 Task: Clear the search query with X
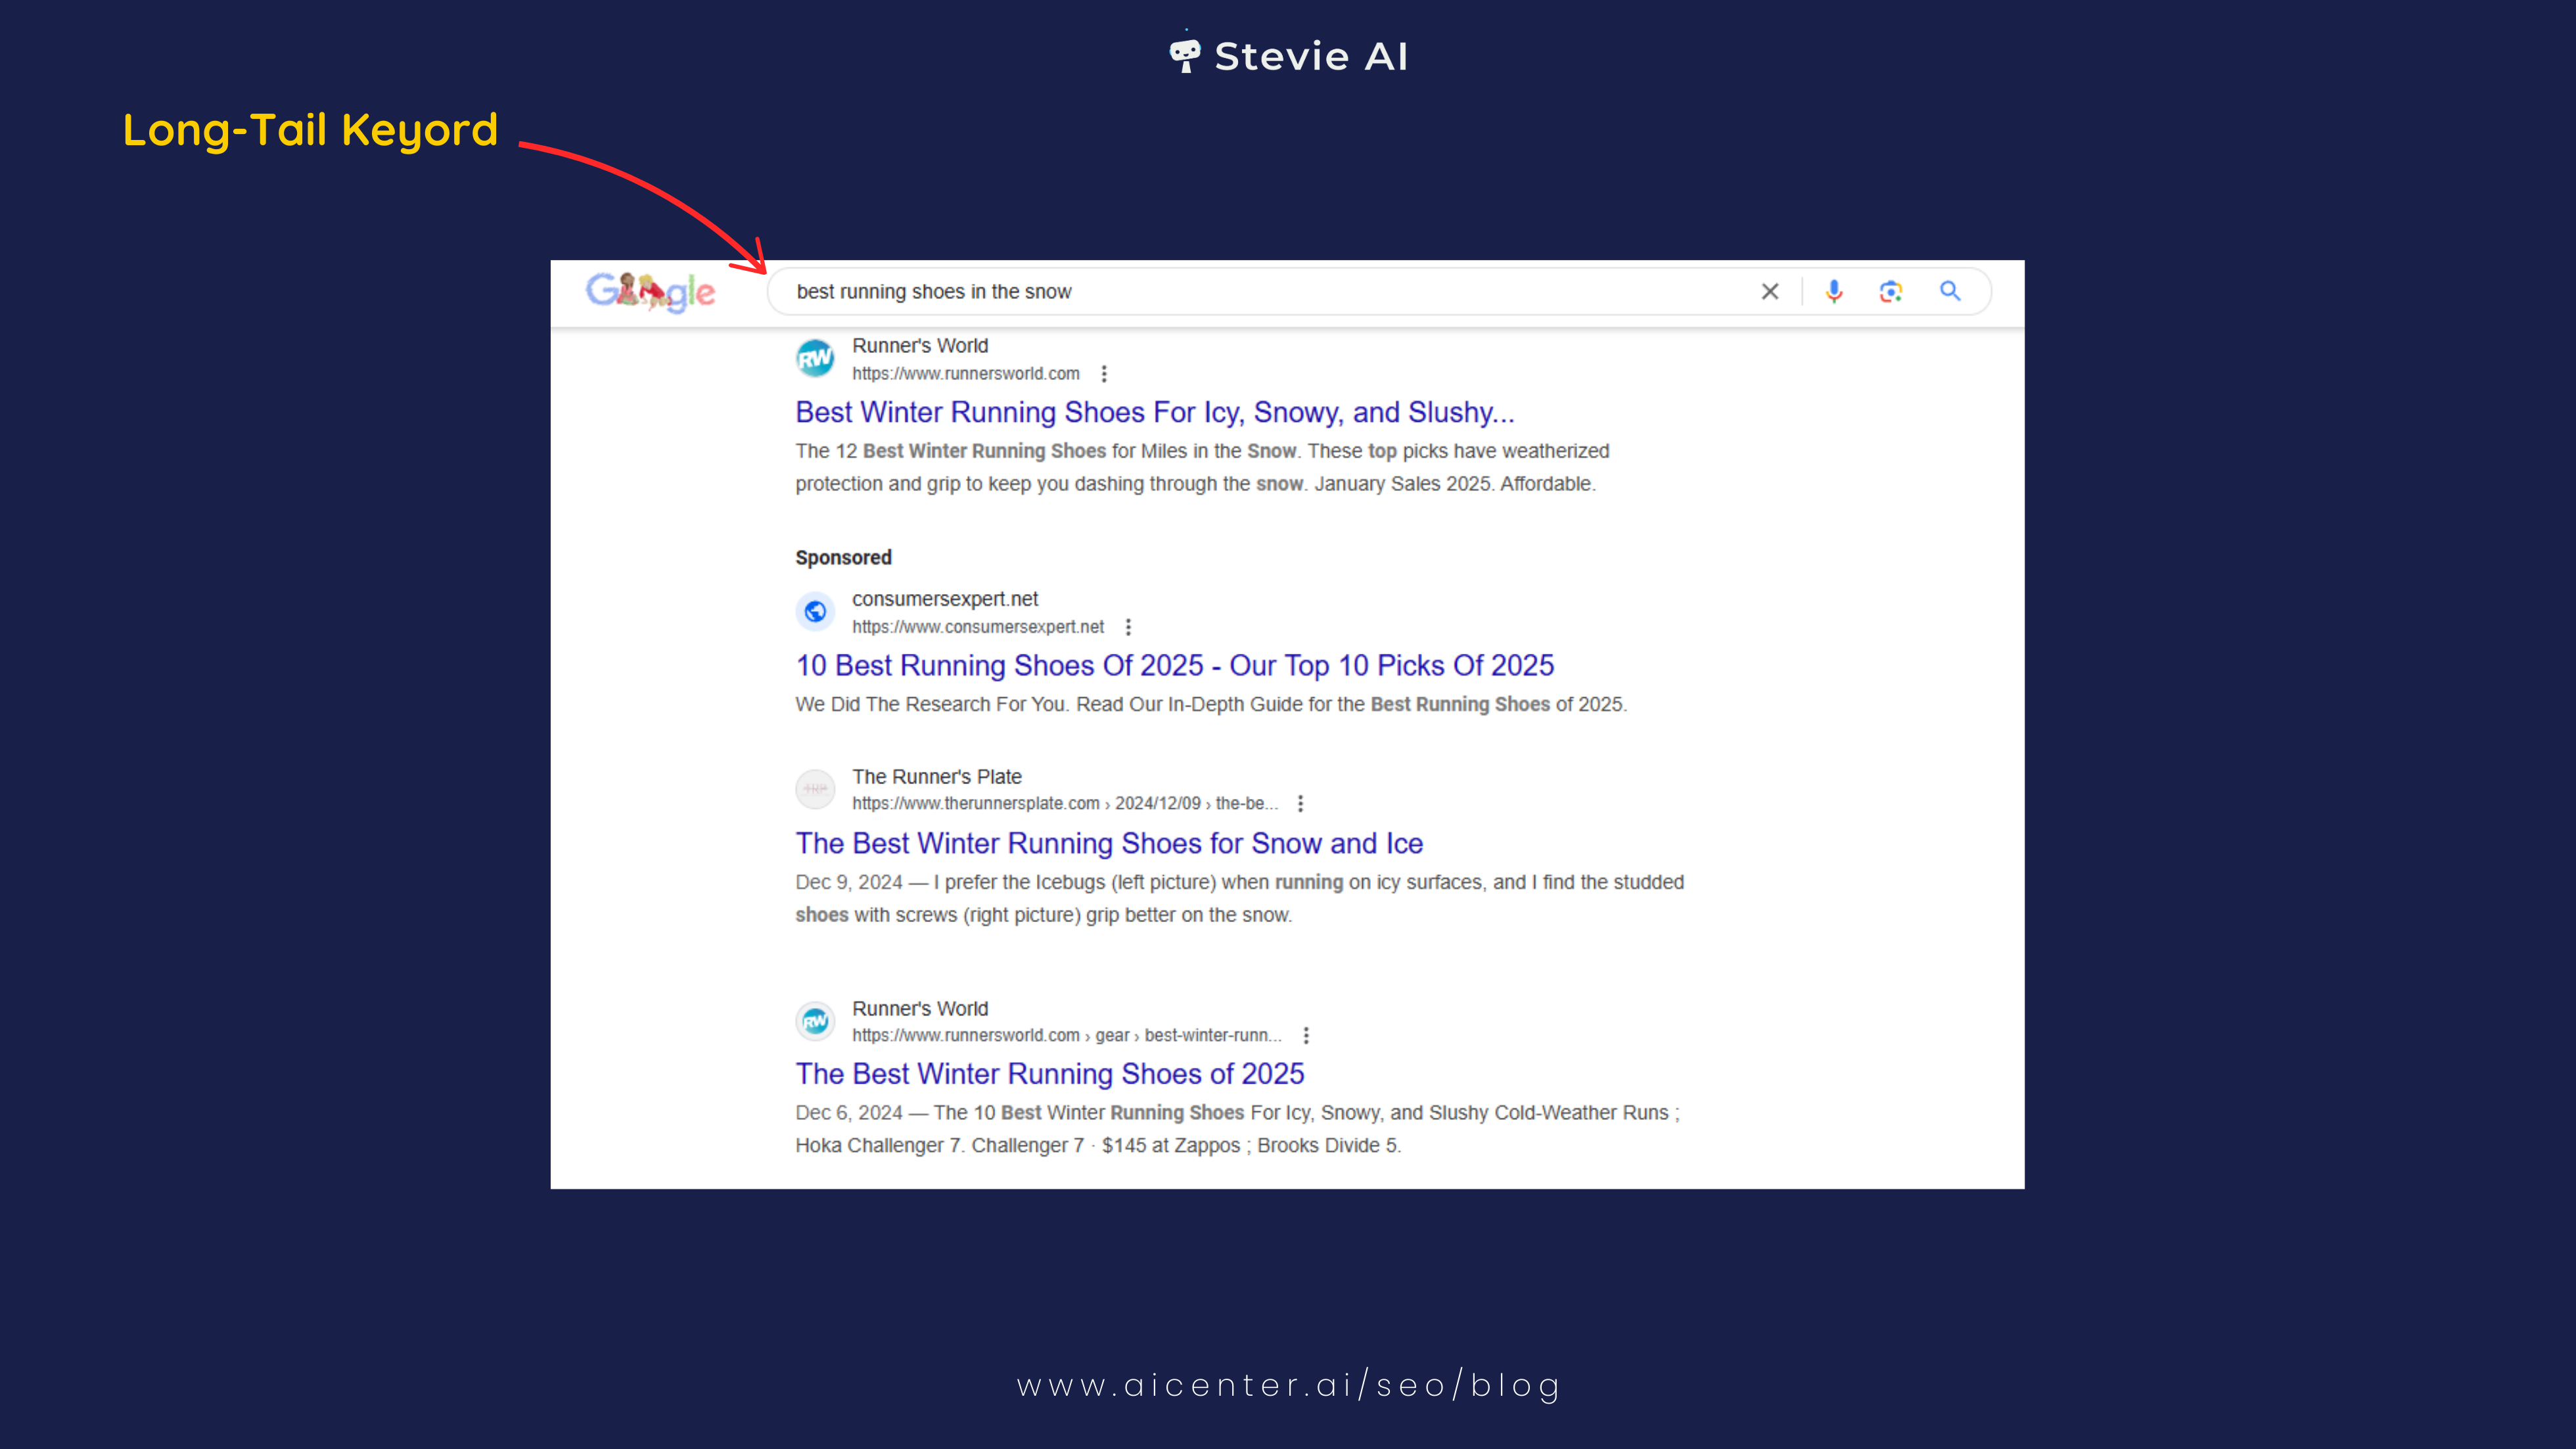click(1769, 291)
